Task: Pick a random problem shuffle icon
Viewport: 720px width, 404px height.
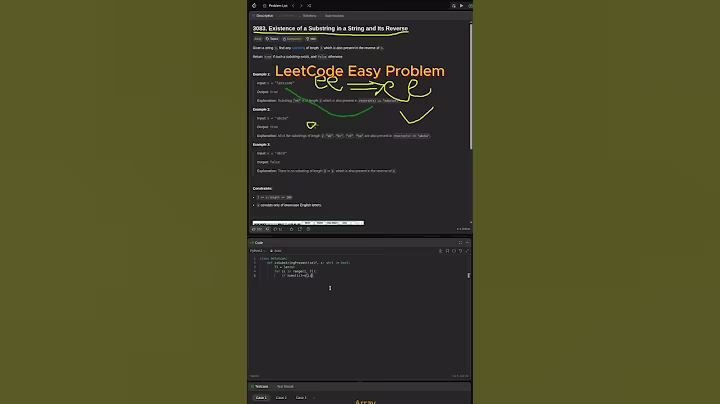Action: coord(309,6)
